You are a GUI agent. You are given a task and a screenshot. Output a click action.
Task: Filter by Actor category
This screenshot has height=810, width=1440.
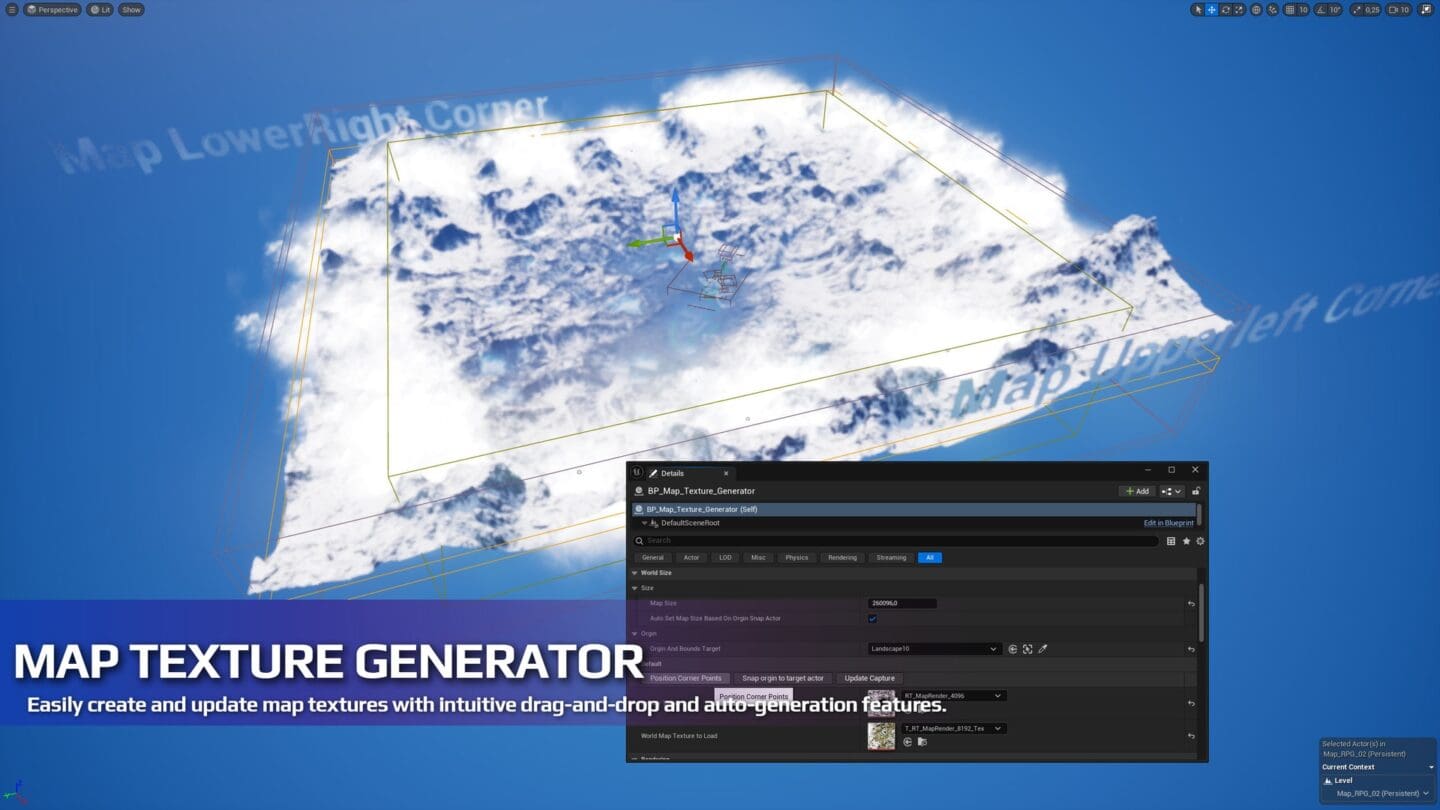pos(691,557)
